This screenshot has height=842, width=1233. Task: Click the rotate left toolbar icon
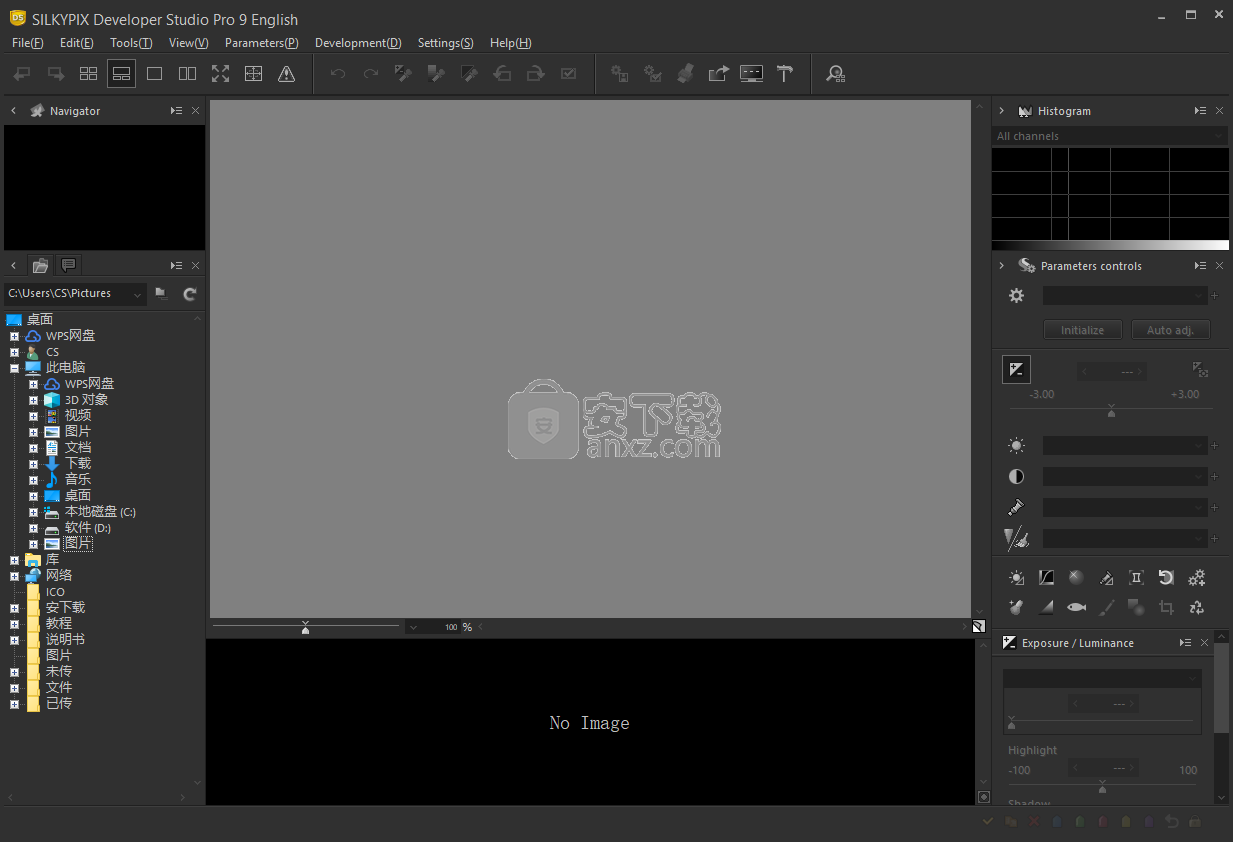[503, 73]
